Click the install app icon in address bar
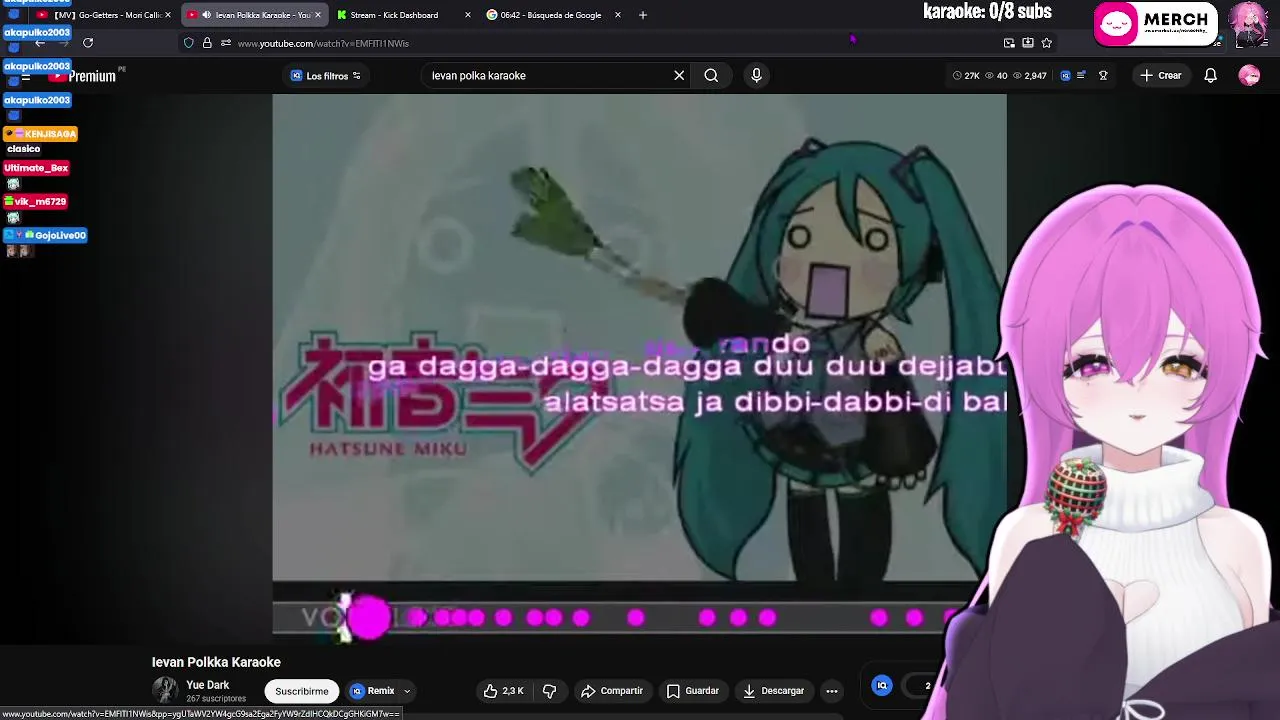This screenshot has width=1280, height=720. (x=1028, y=43)
